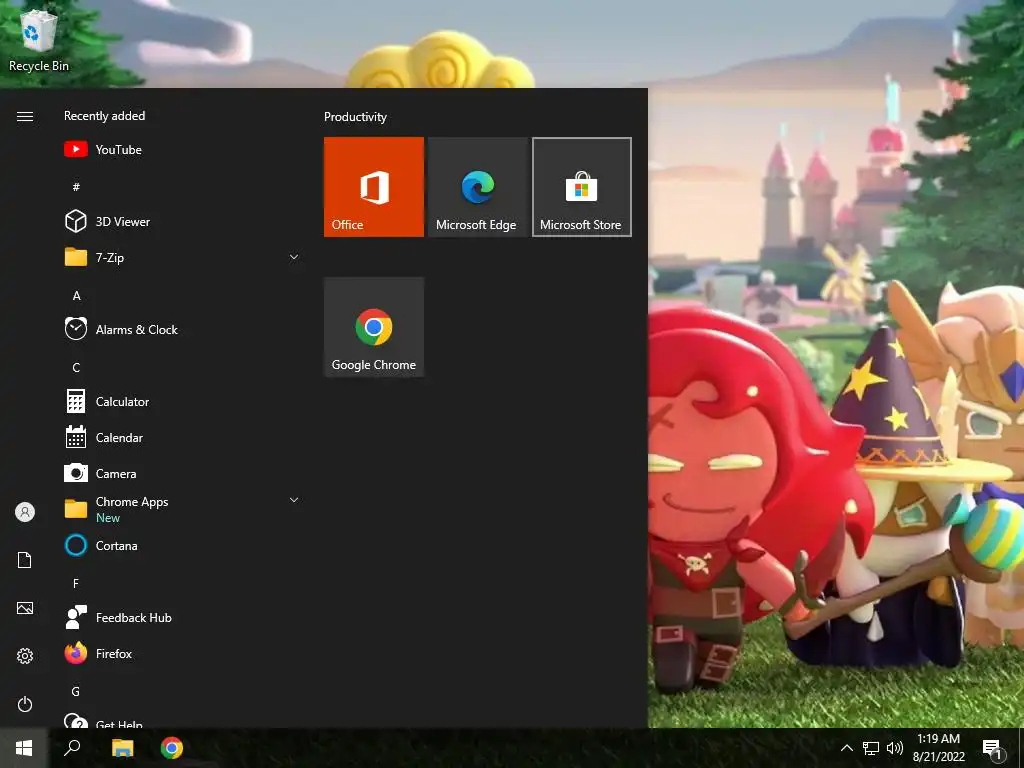Open the Microsoft Edge tile
This screenshot has width=1024, height=768.
477,187
